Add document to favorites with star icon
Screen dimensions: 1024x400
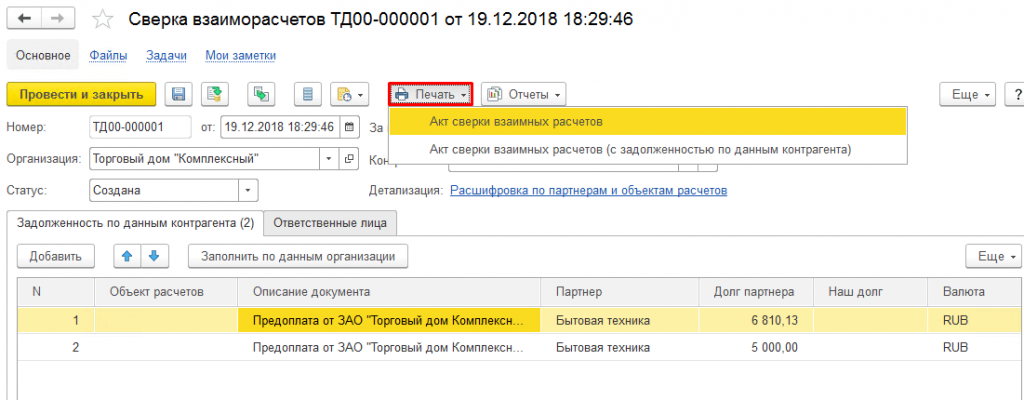pyautogui.click(x=102, y=20)
